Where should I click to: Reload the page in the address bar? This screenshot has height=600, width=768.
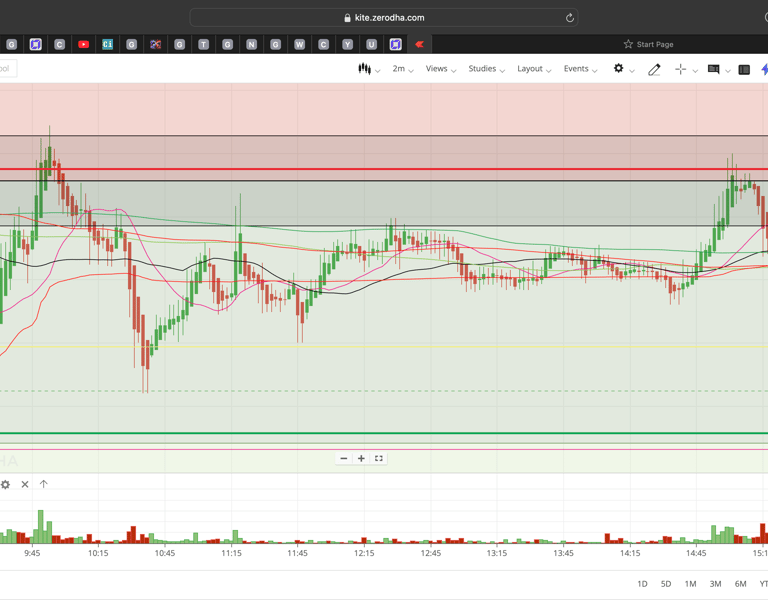click(570, 18)
